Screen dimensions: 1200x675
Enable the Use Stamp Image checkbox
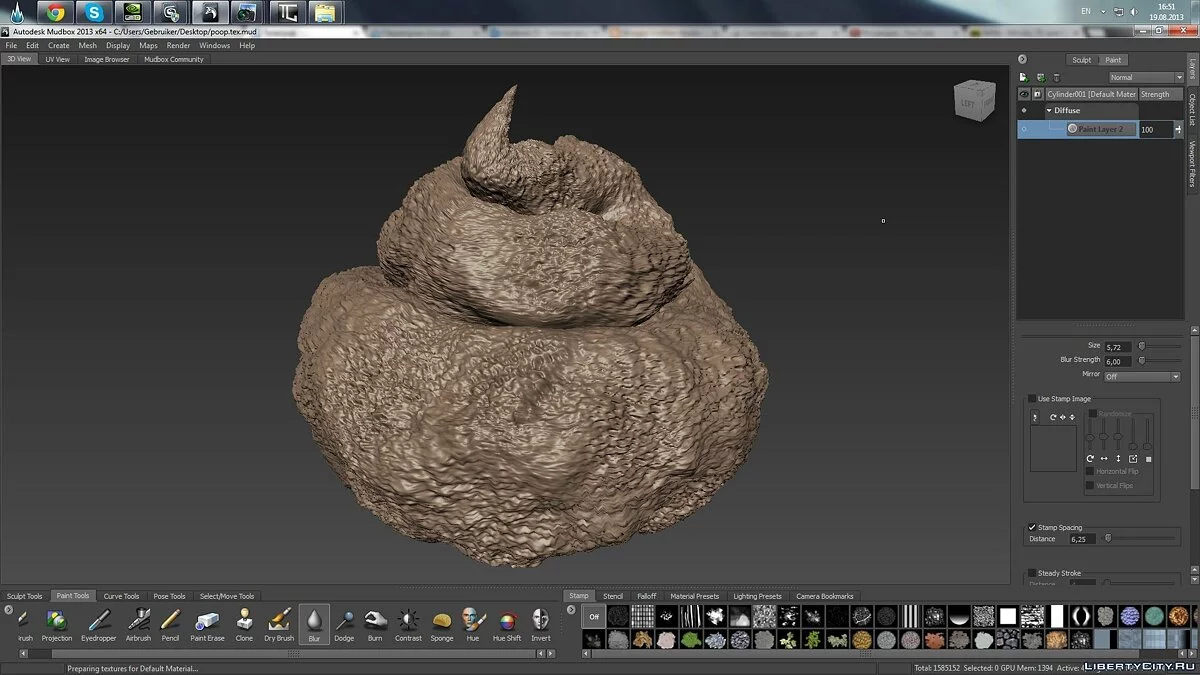point(1033,399)
